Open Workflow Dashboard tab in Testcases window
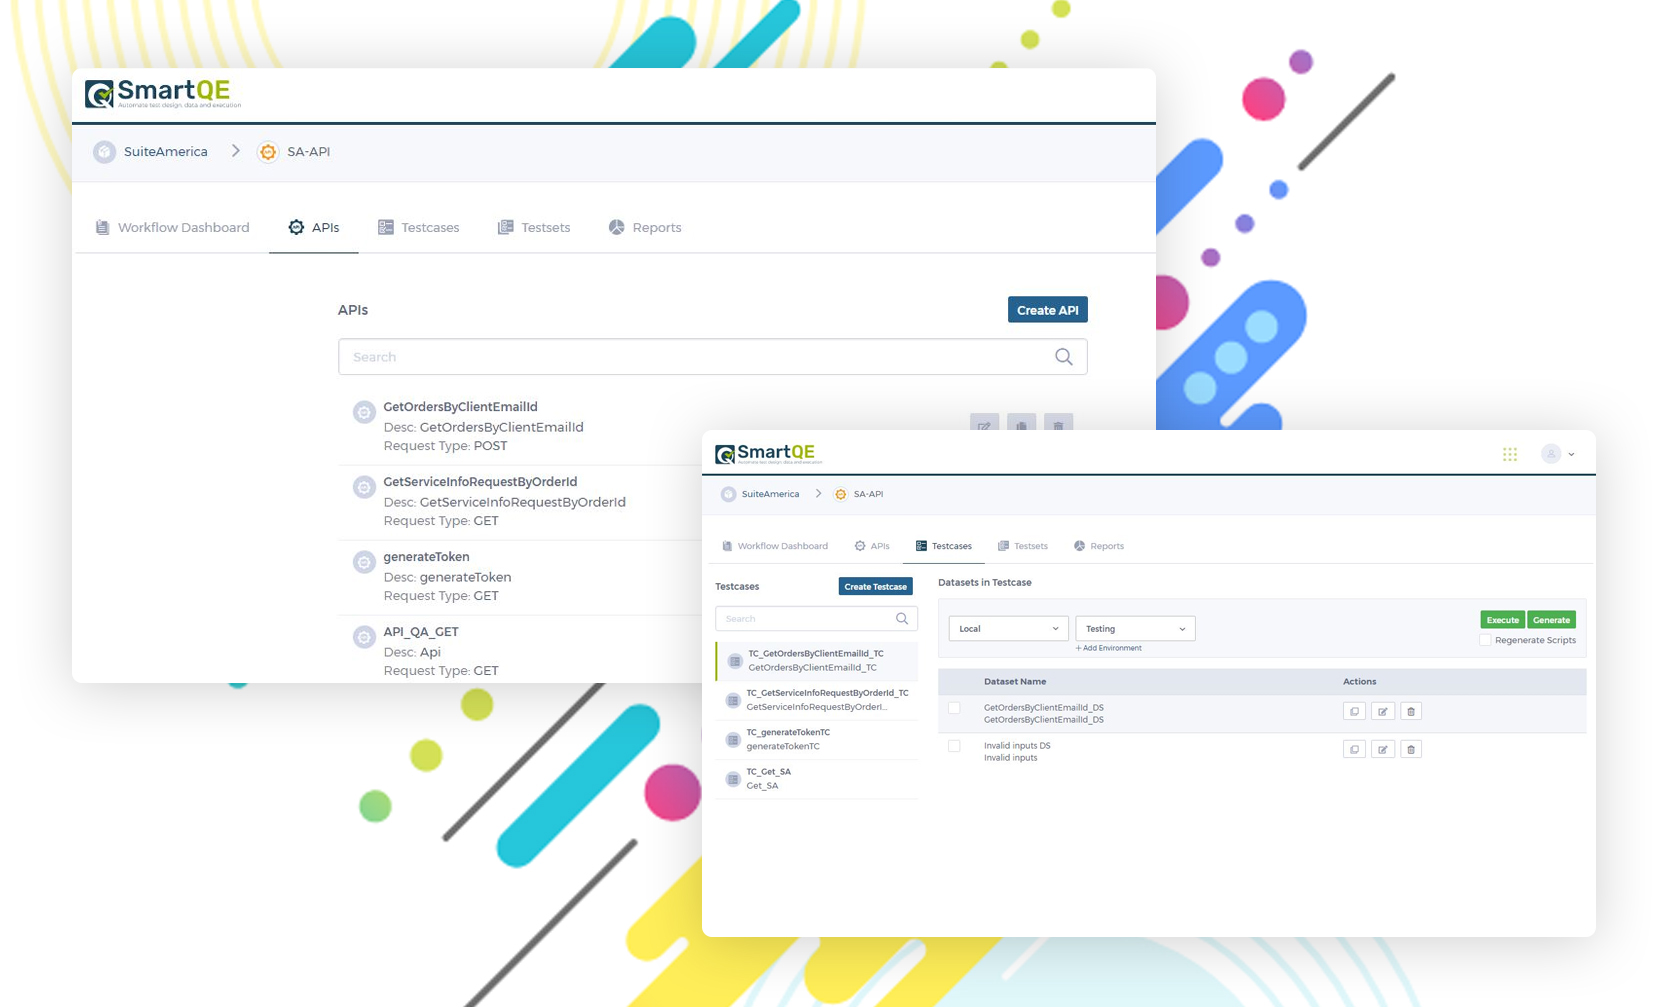The height and width of the screenshot is (1007, 1676). (x=775, y=546)
